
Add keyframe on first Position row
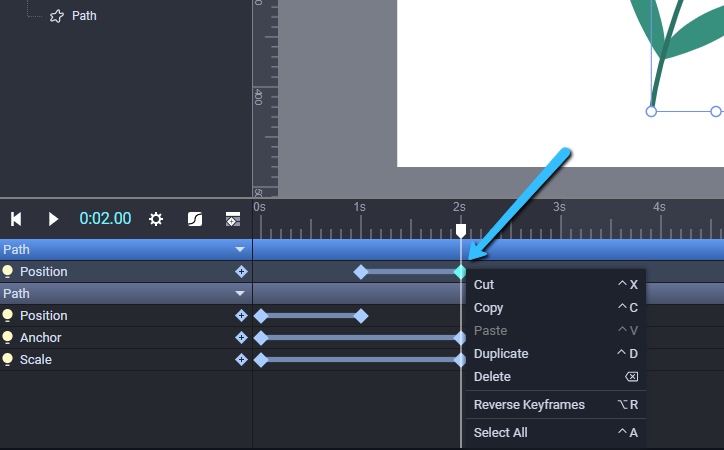coord(241,271)
